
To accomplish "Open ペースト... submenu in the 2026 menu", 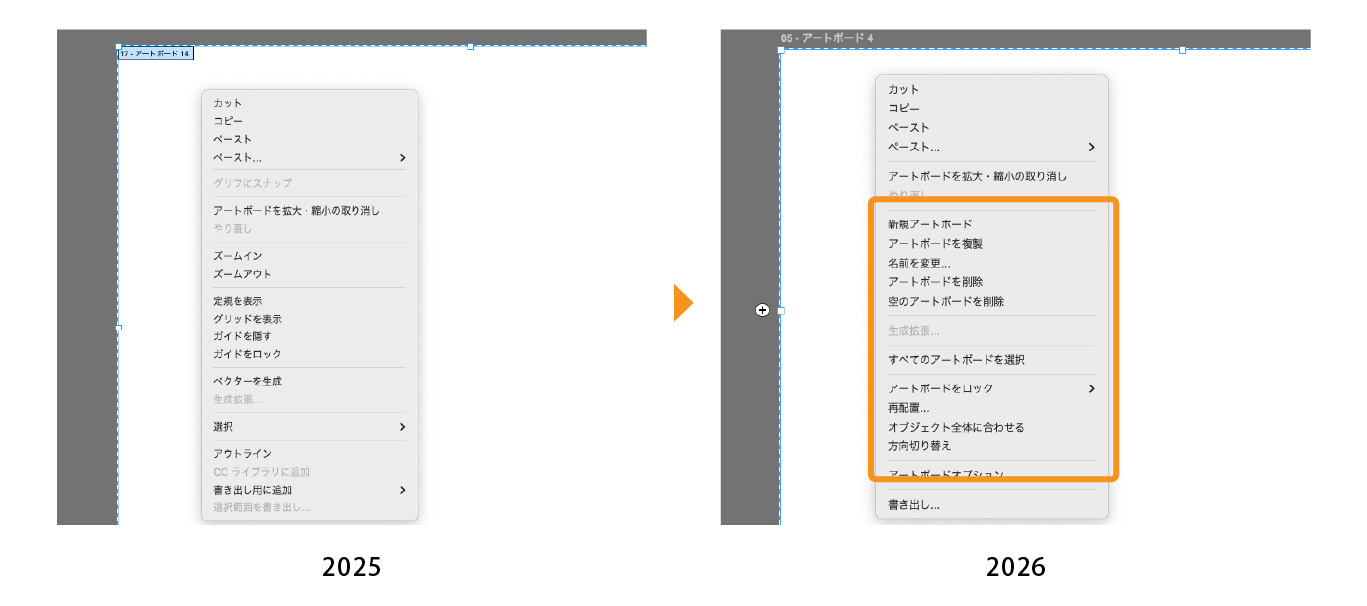I will click(1091, 147).
